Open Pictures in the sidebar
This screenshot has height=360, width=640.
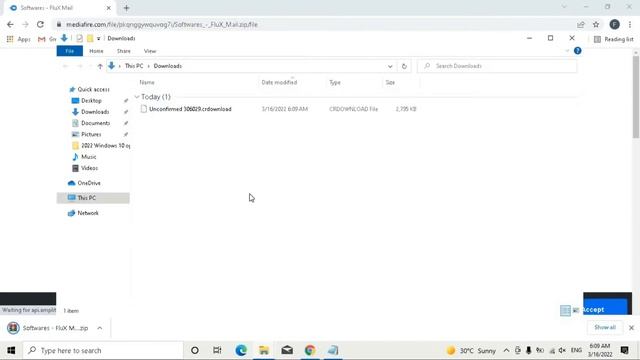91,134
